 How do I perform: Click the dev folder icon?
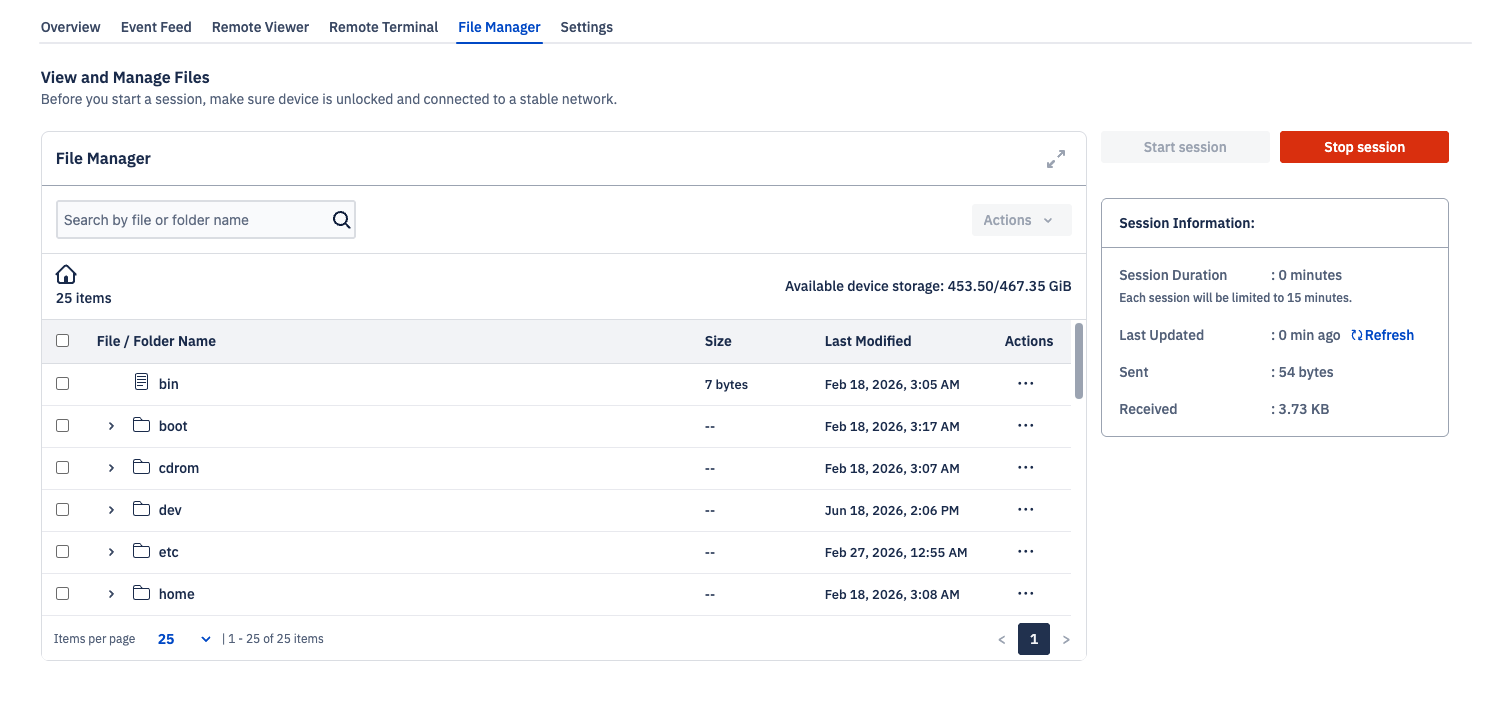tap(141, 509)
